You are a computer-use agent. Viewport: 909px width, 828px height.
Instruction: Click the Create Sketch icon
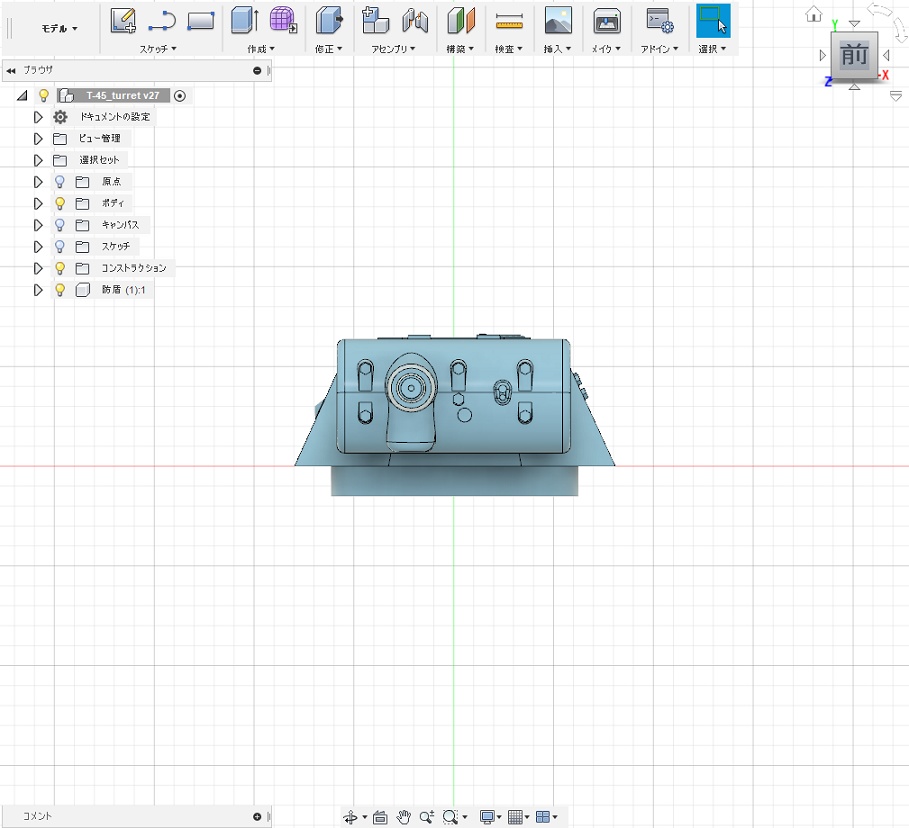coord(123,20)
